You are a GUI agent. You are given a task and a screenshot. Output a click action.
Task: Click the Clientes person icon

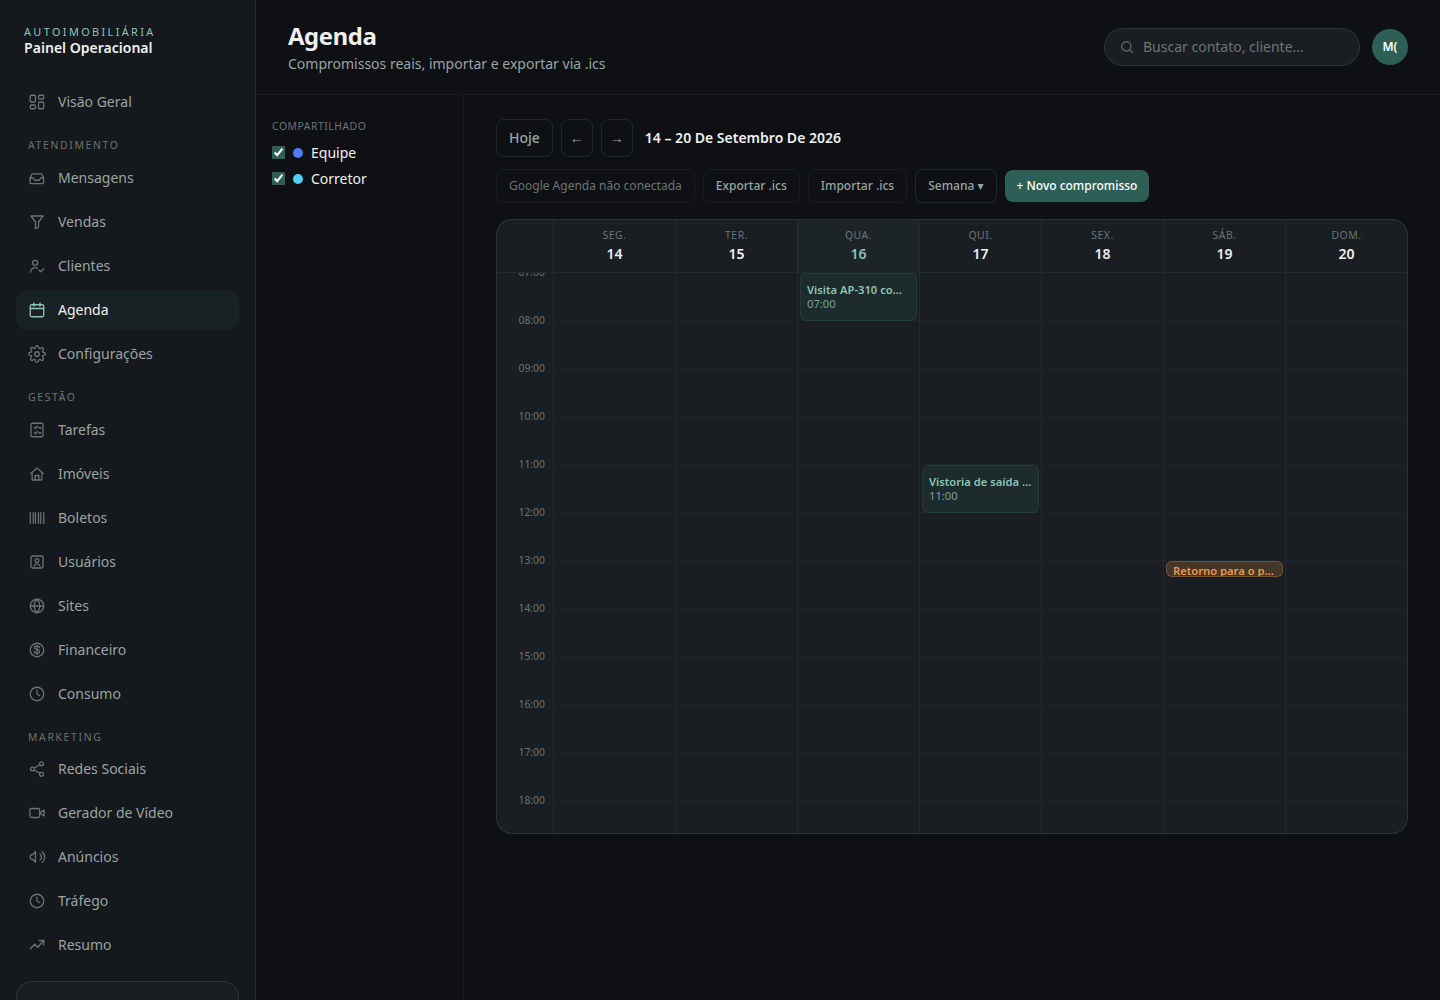click(37, 266)
